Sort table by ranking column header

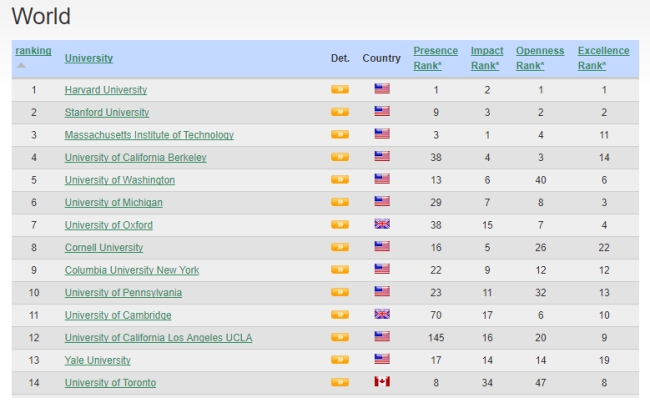(x=33, y=51)
